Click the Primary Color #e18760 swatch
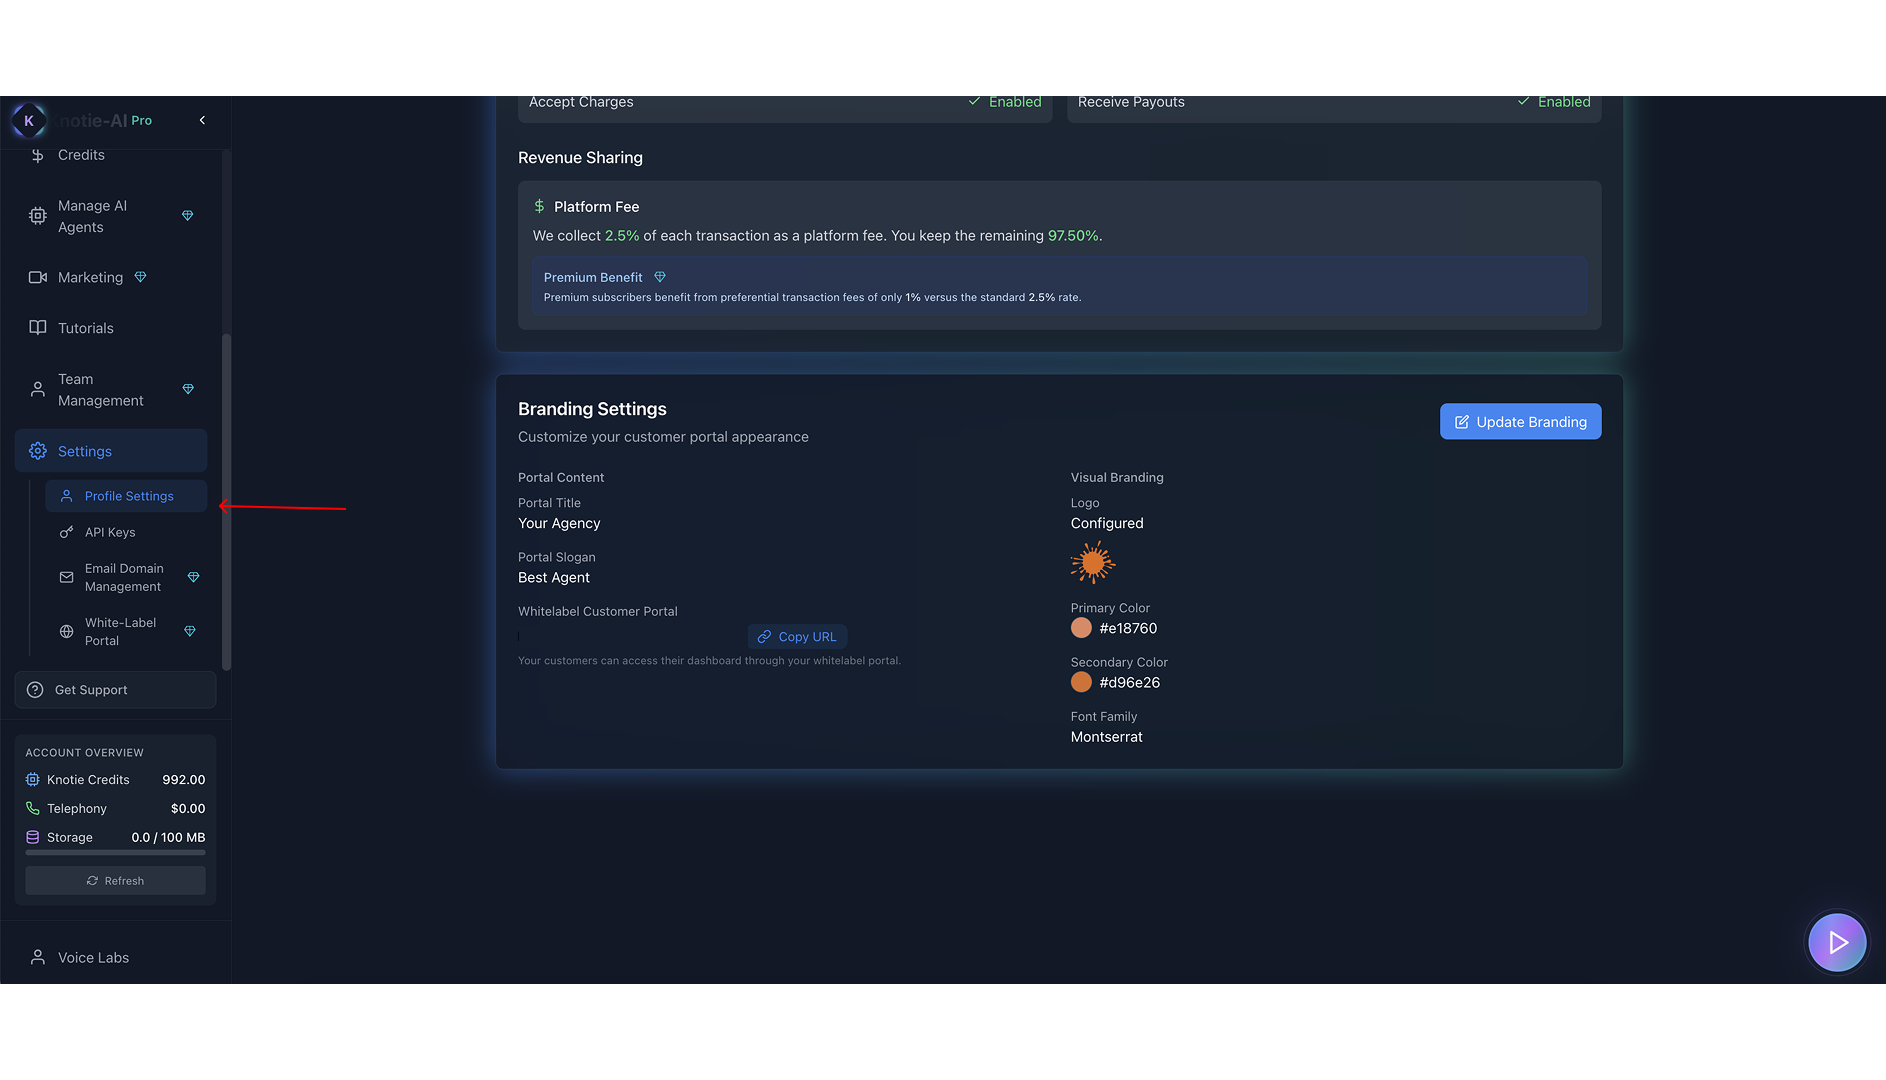This screenshot has height=1080, width=1886. 1081,628
